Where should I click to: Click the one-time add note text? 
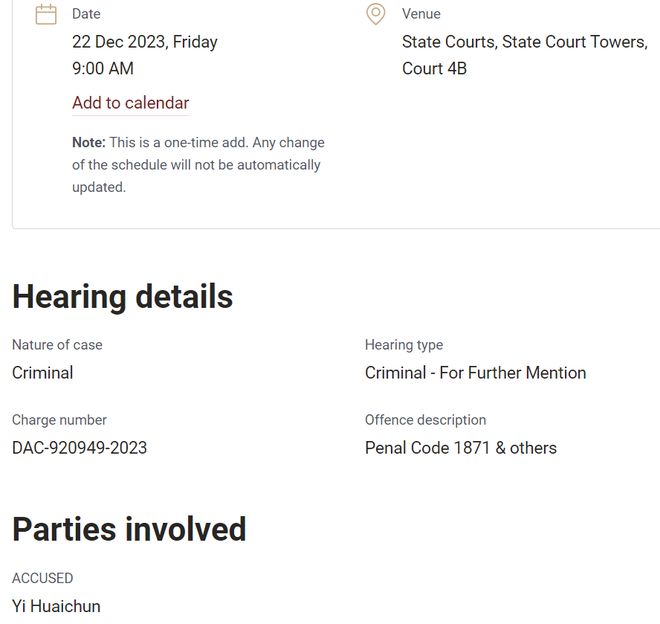(x=198, y=165)
